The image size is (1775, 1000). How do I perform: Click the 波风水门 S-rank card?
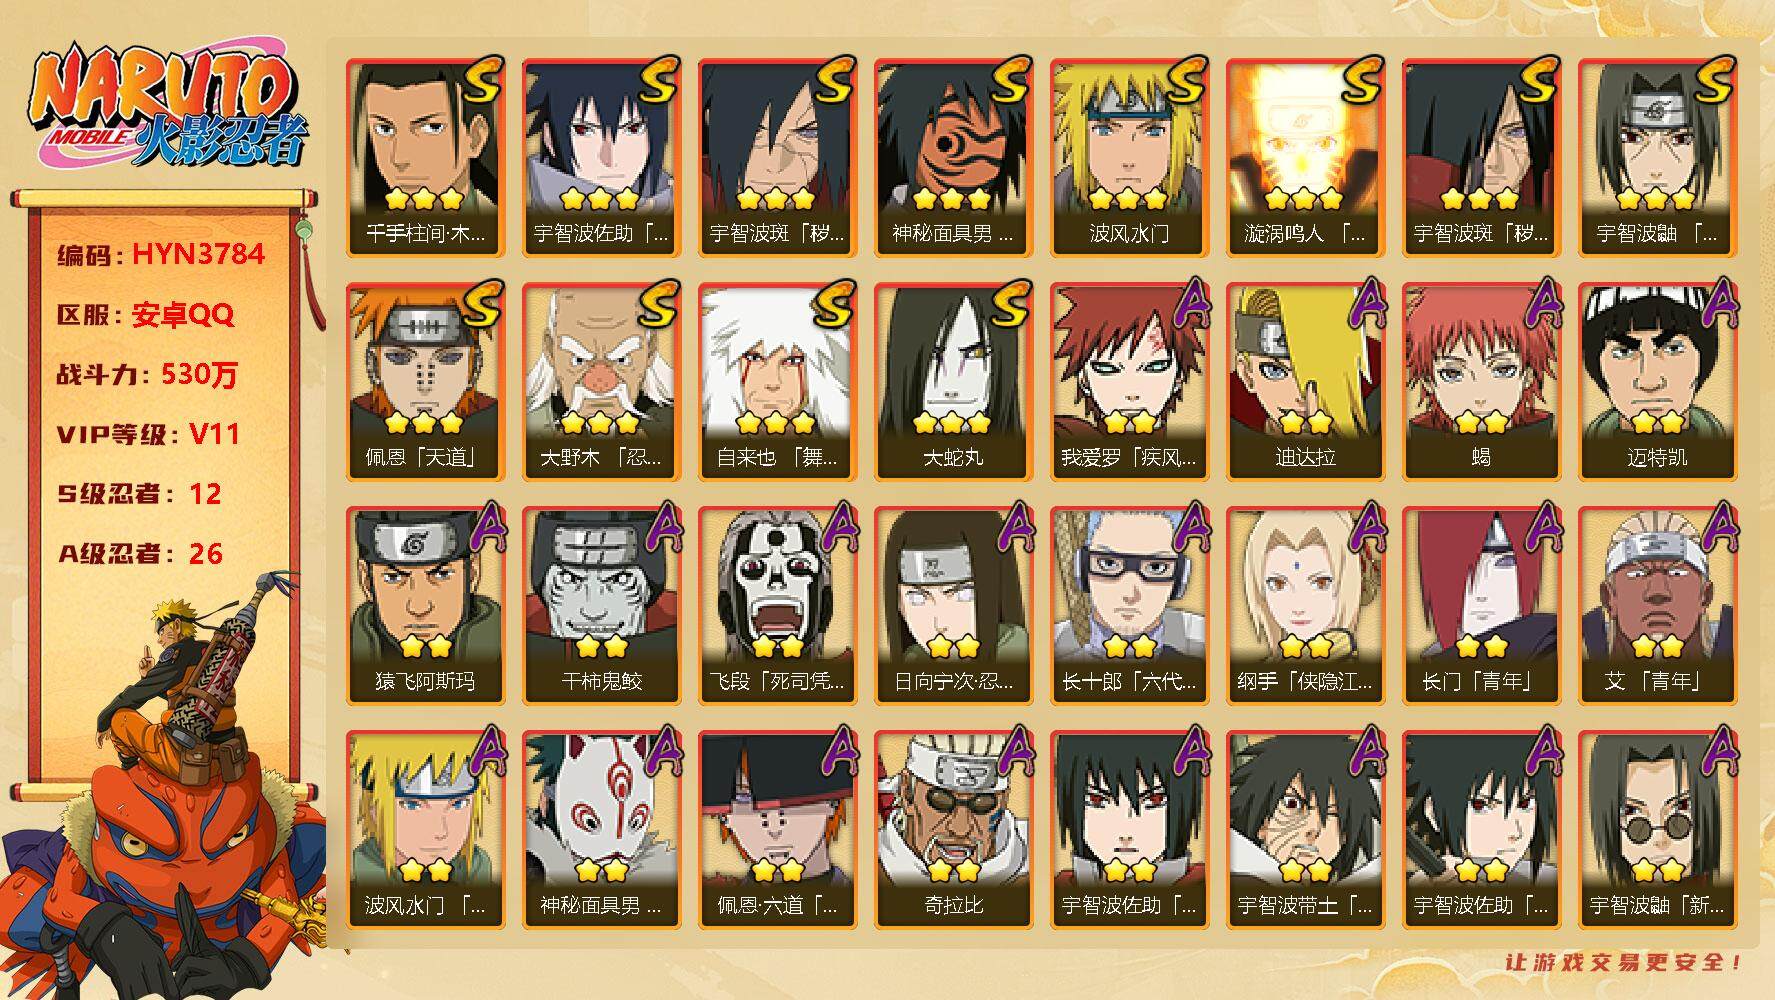point(1129,158)
